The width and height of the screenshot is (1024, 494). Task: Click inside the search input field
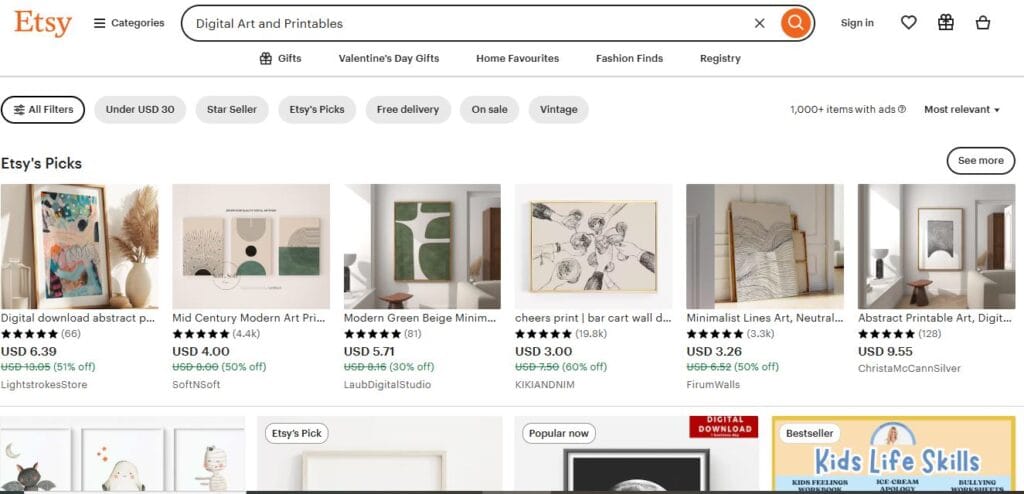pos(460,23)
